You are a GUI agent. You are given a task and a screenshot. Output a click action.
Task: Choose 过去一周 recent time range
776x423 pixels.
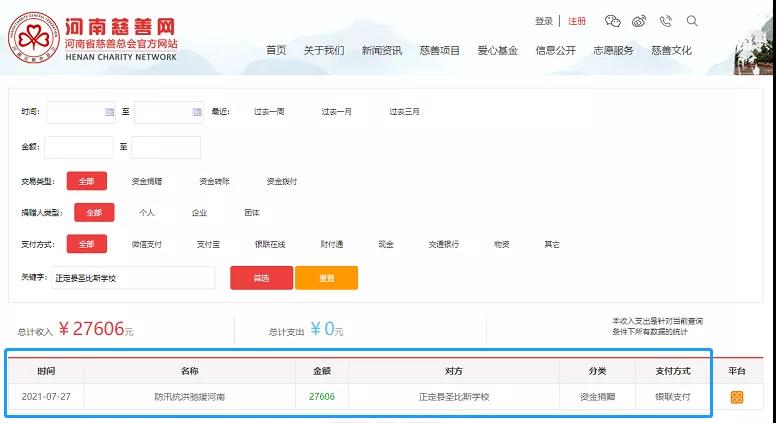pos(269,112)
